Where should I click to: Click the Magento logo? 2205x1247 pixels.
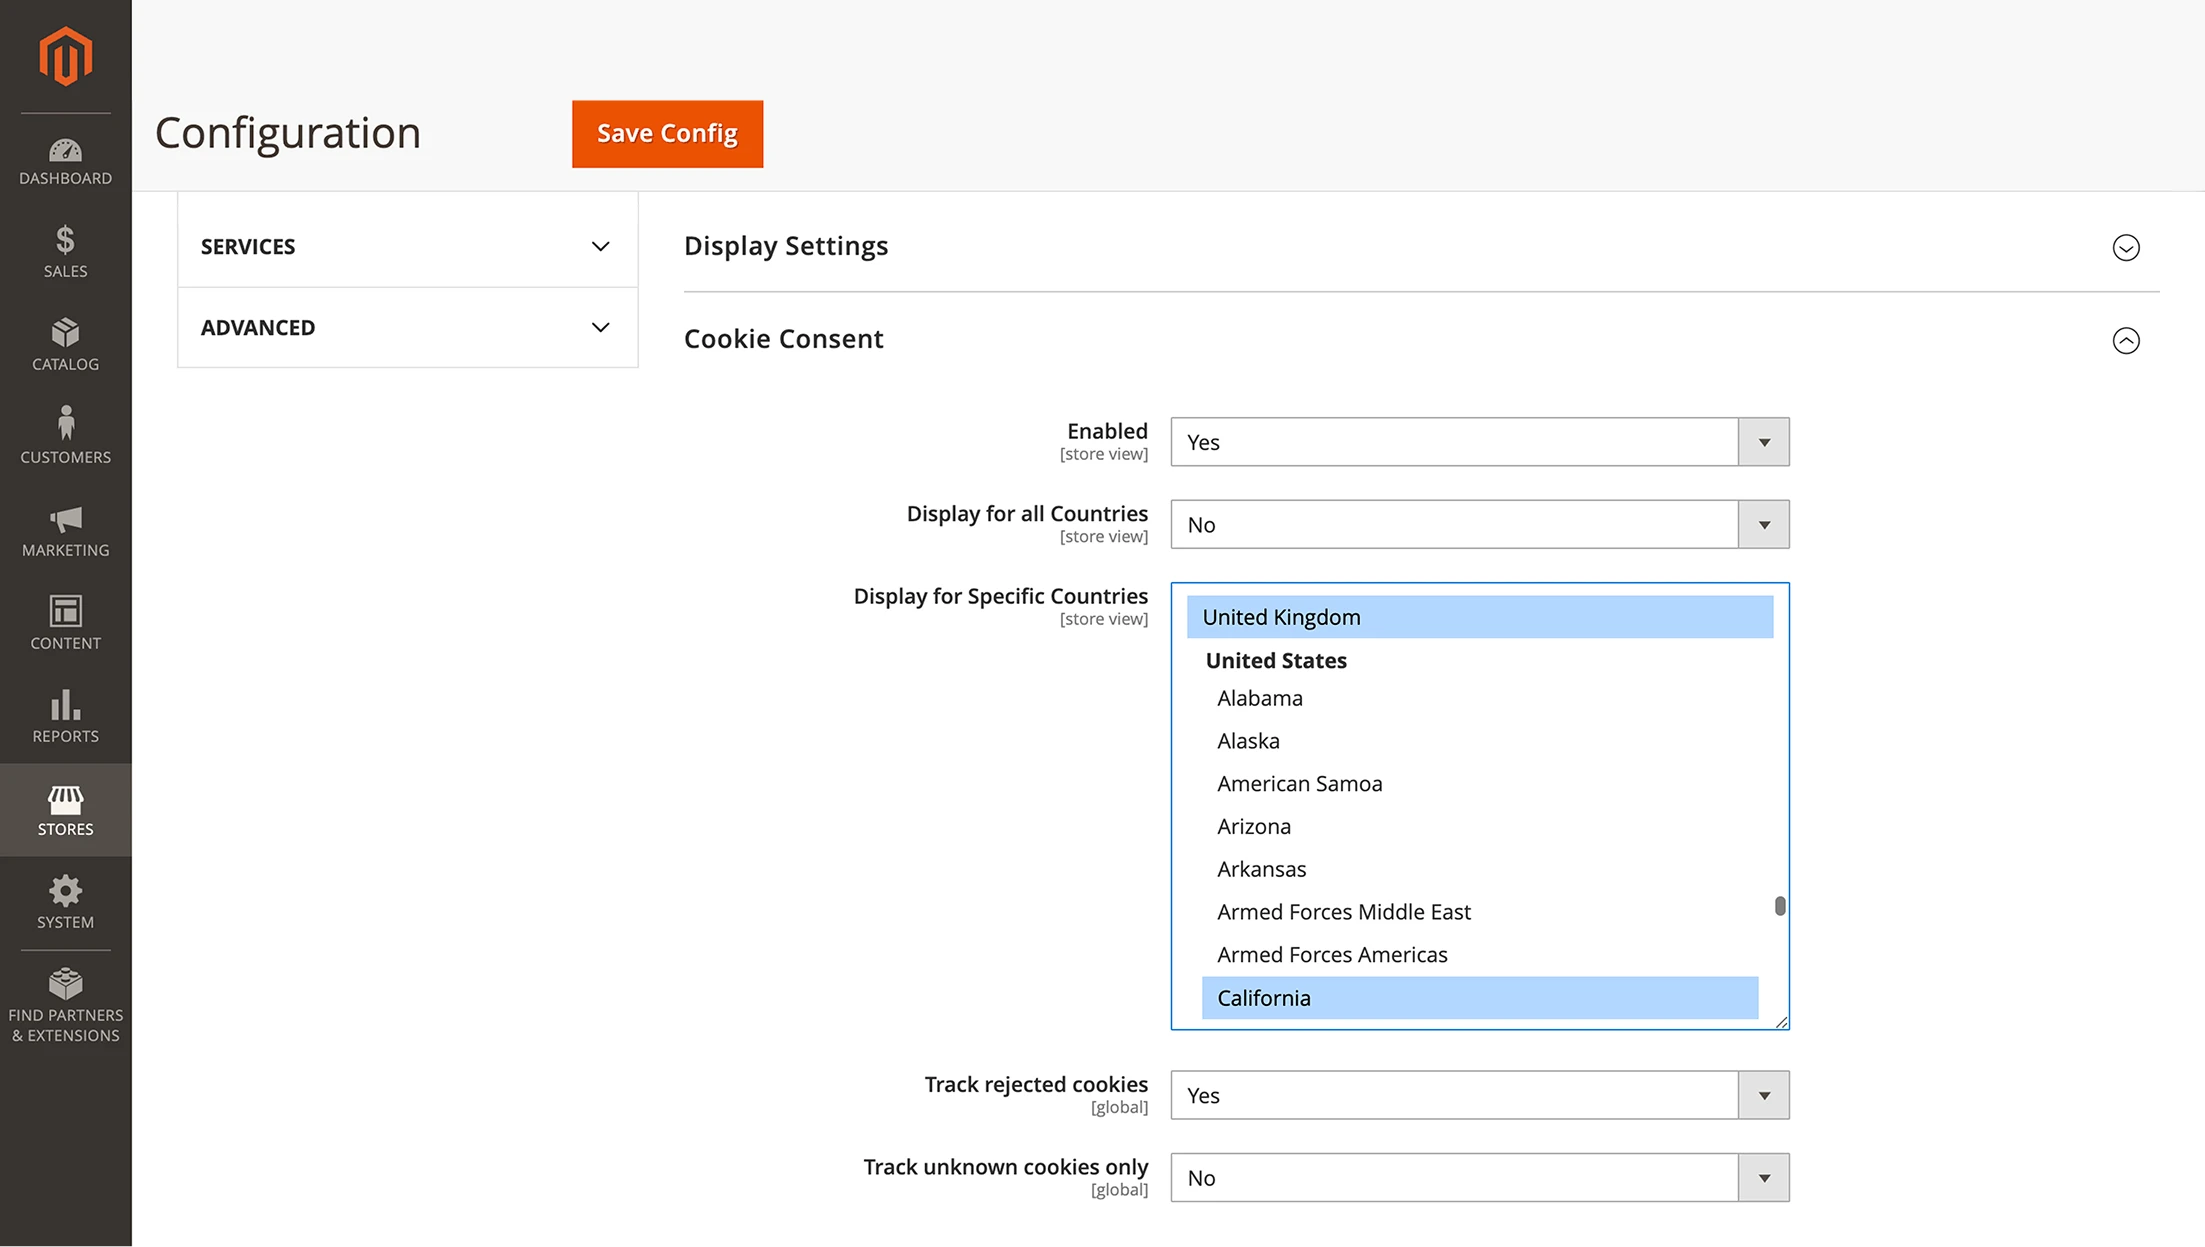pos(65,57)
